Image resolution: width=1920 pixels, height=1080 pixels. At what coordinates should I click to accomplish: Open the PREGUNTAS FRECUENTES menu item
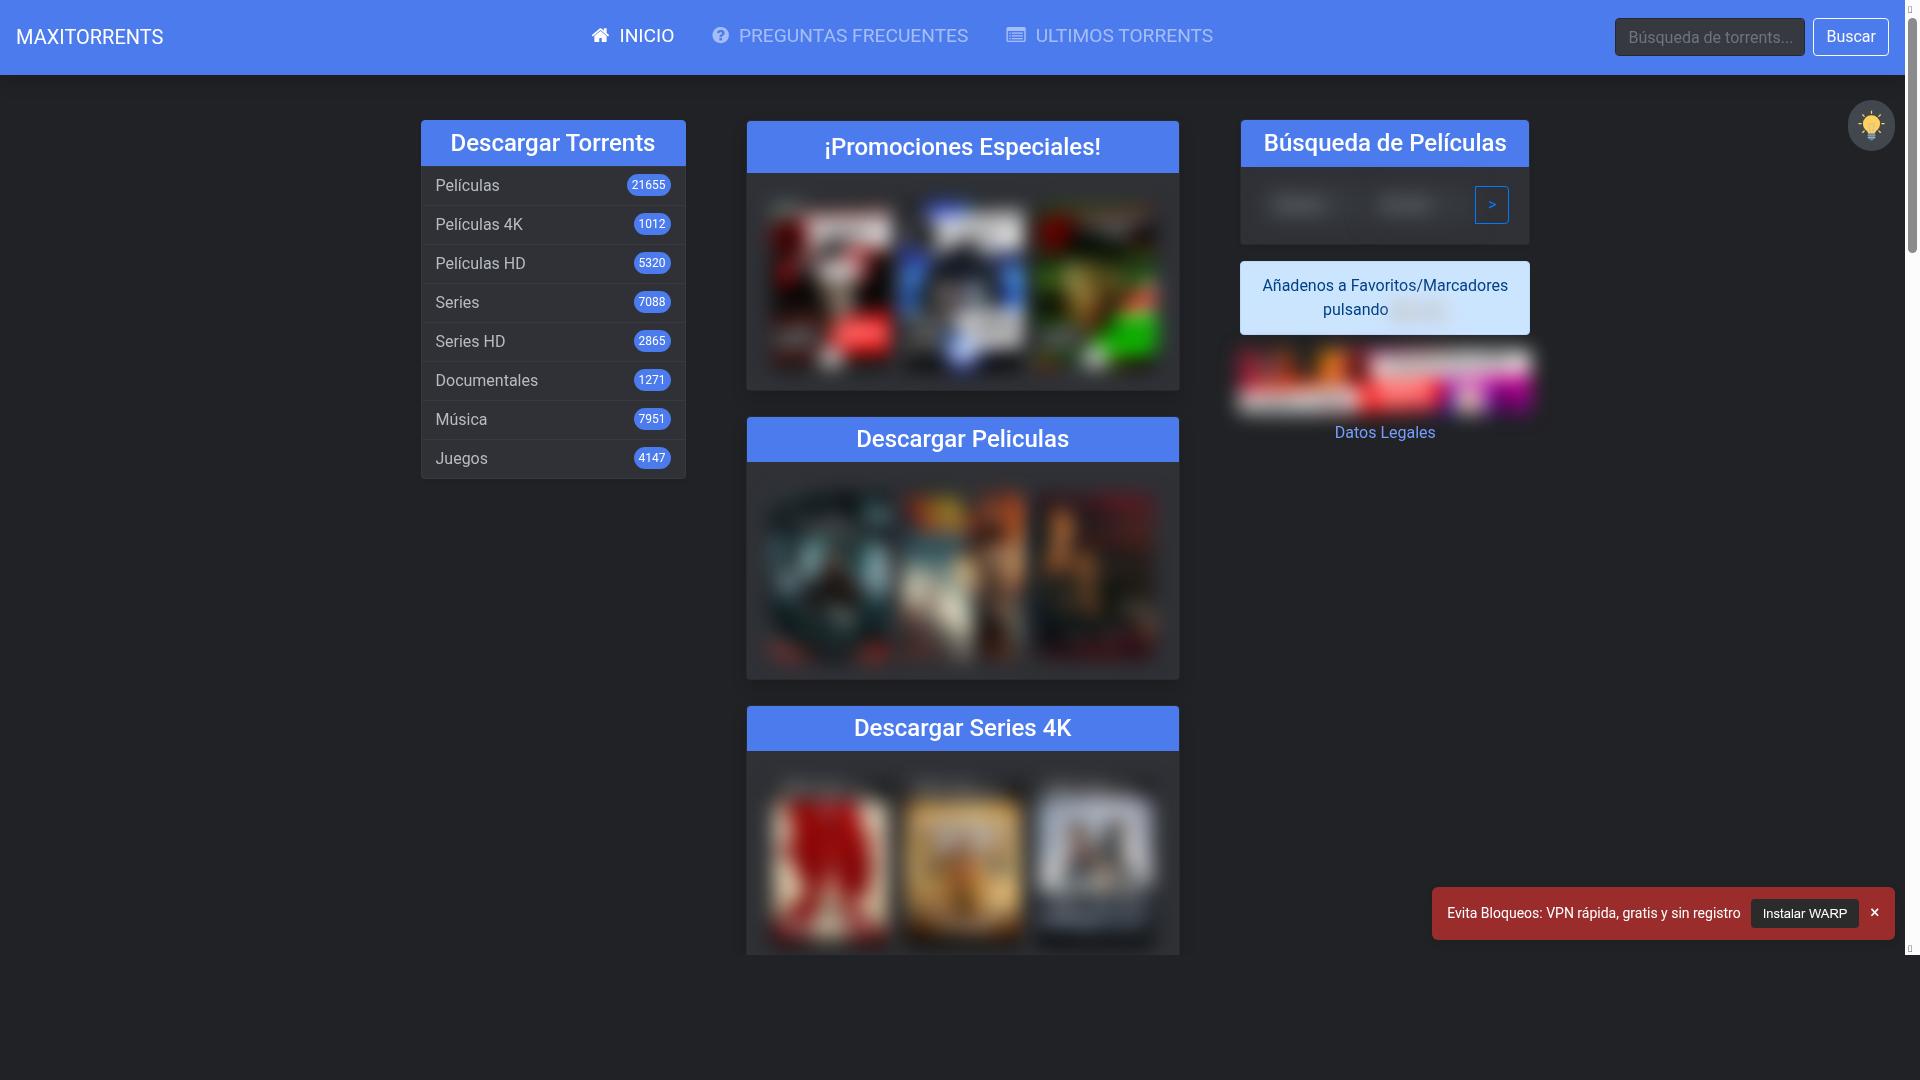(852, 36)
